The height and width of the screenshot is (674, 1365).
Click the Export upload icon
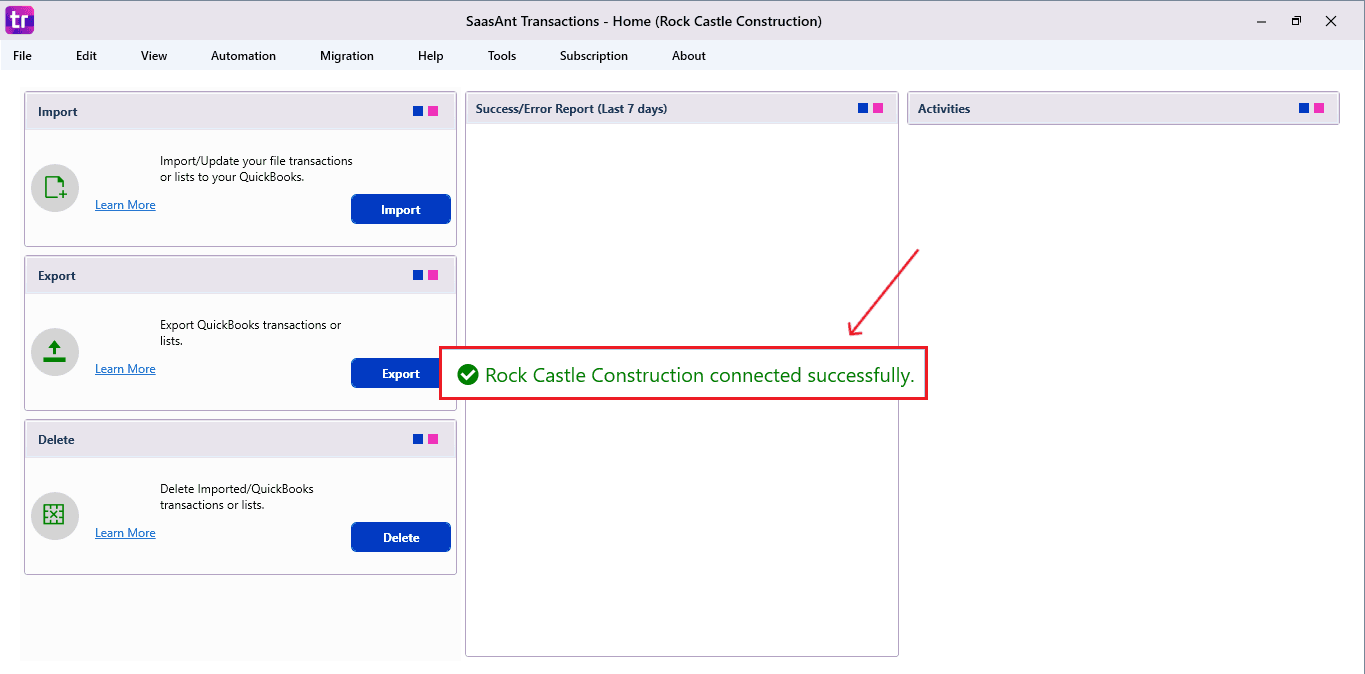pos(55,352)
